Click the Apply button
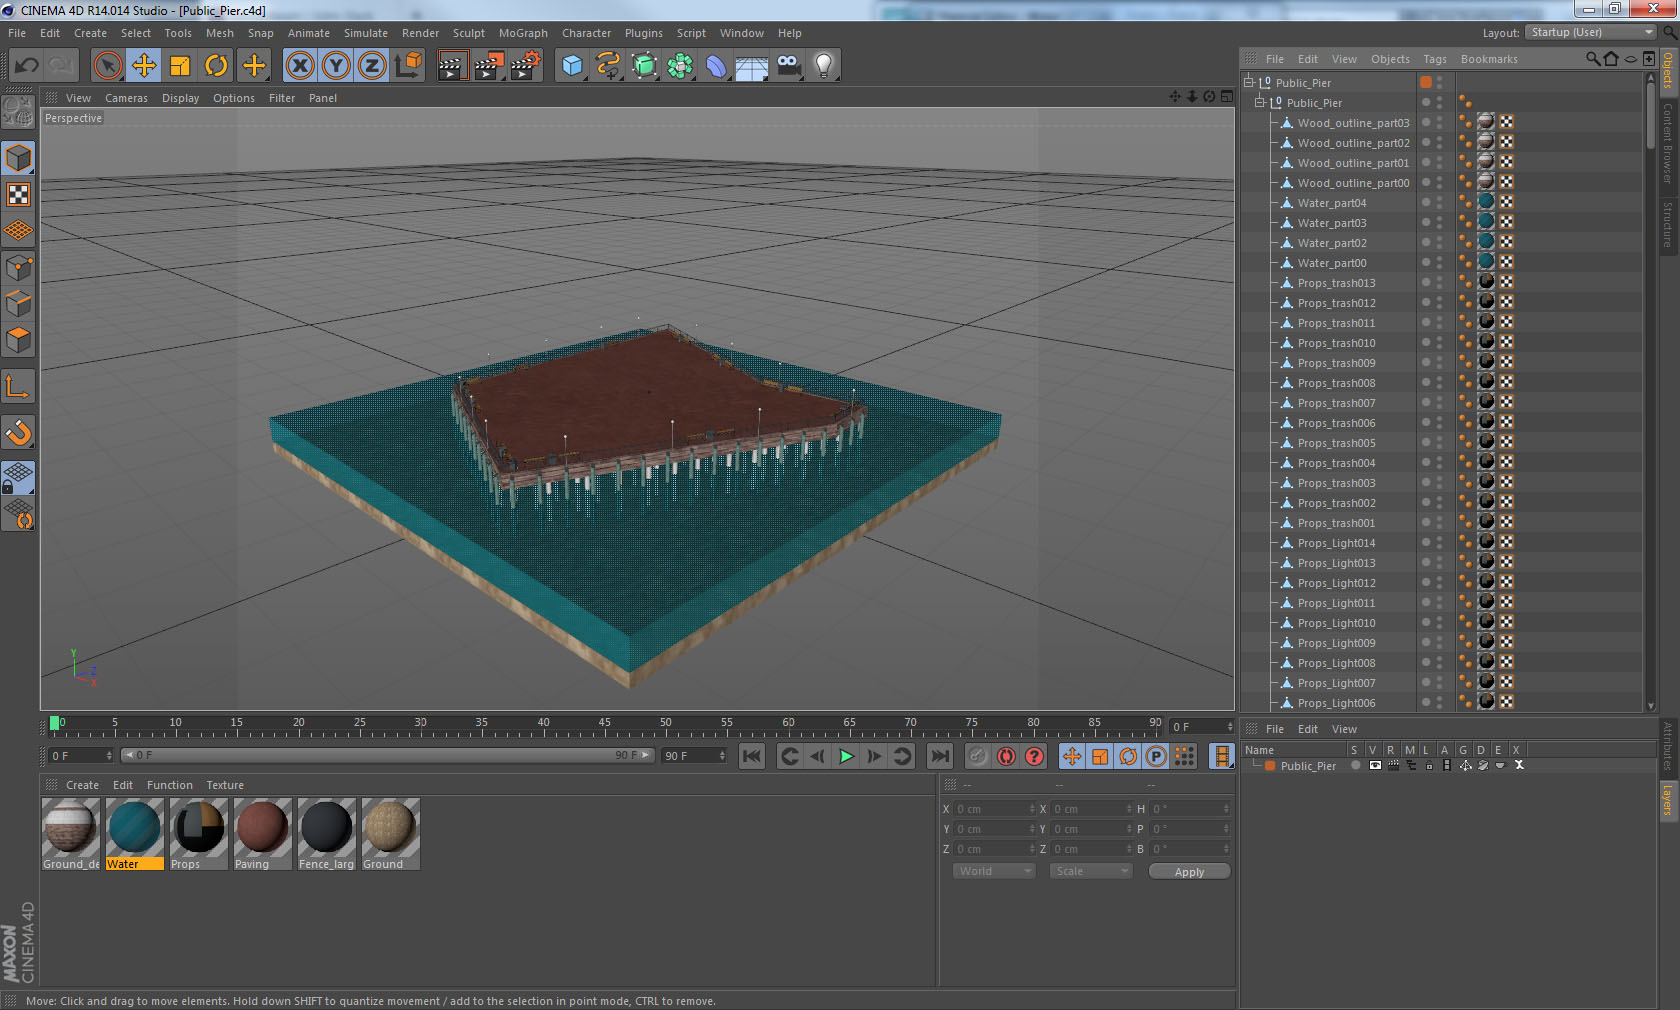 point(1189,872)
